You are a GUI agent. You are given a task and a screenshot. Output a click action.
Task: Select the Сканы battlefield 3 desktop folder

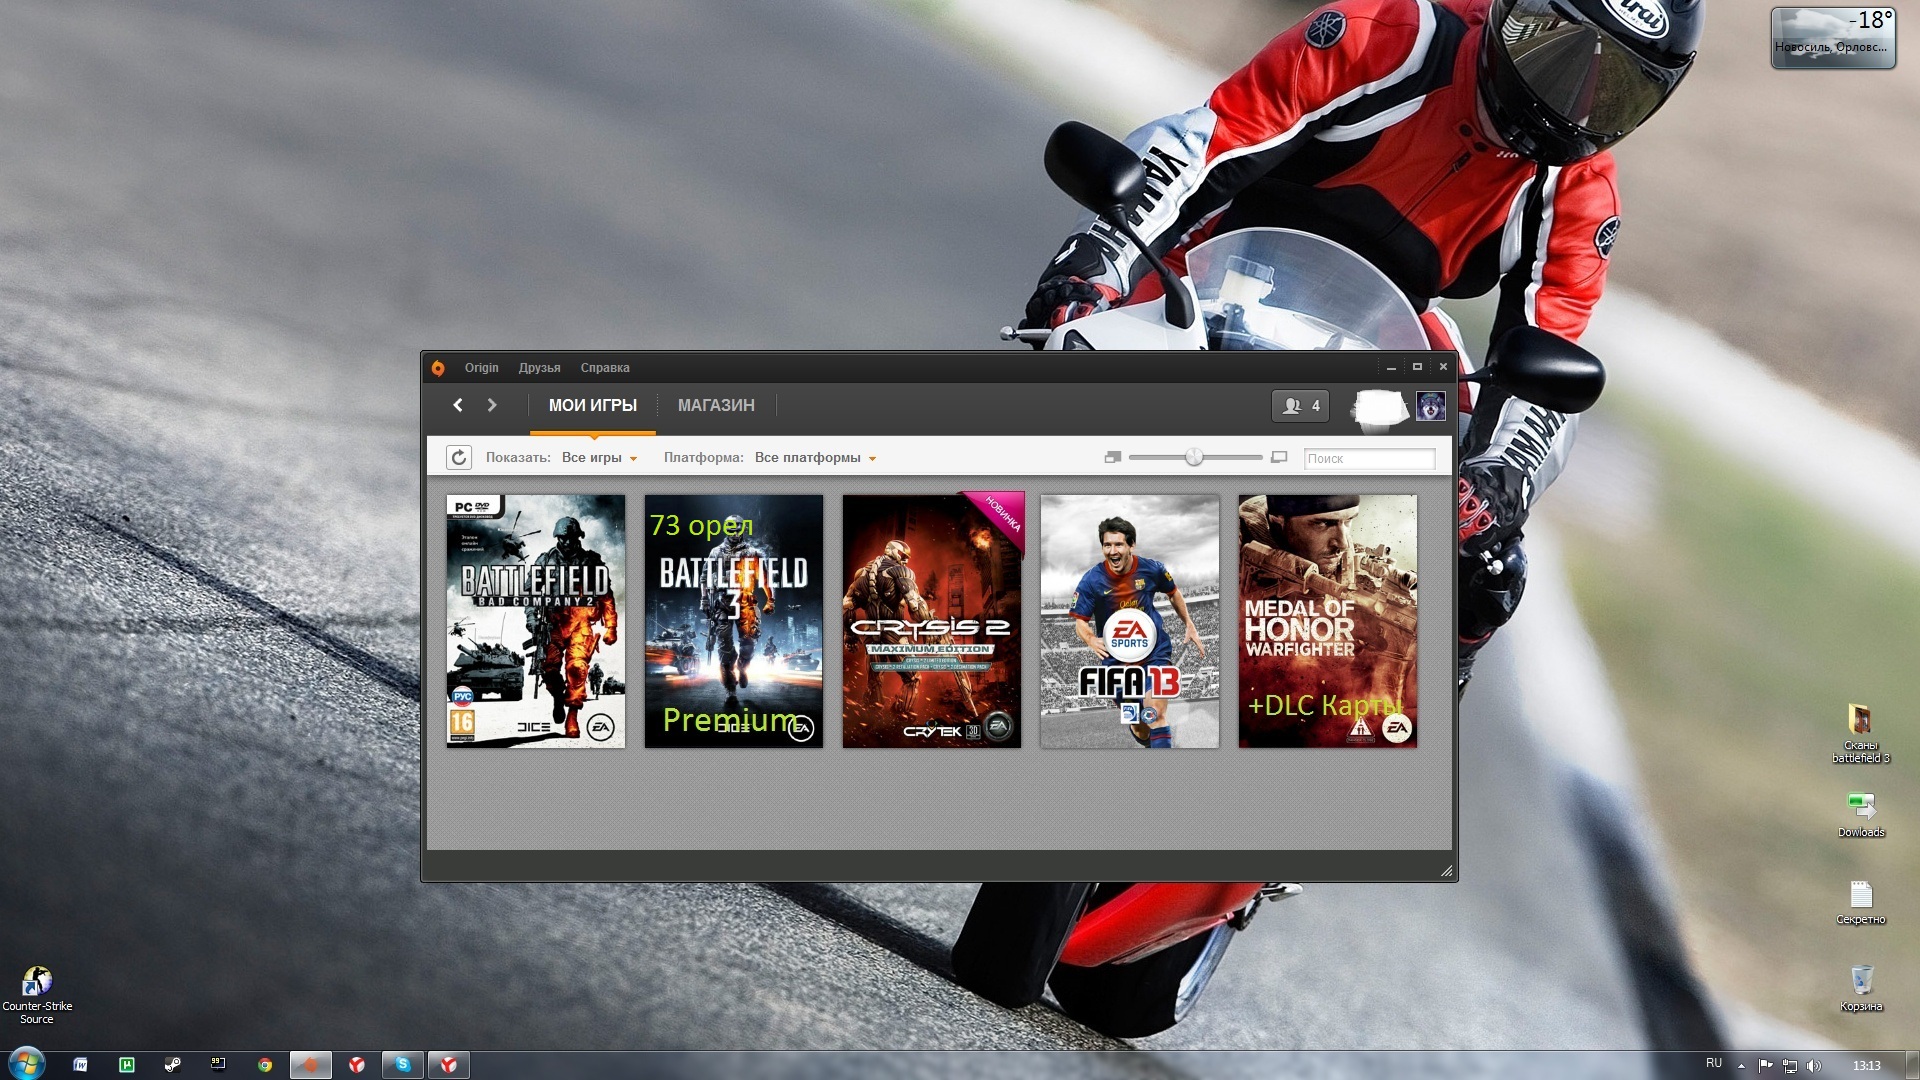1860,734
